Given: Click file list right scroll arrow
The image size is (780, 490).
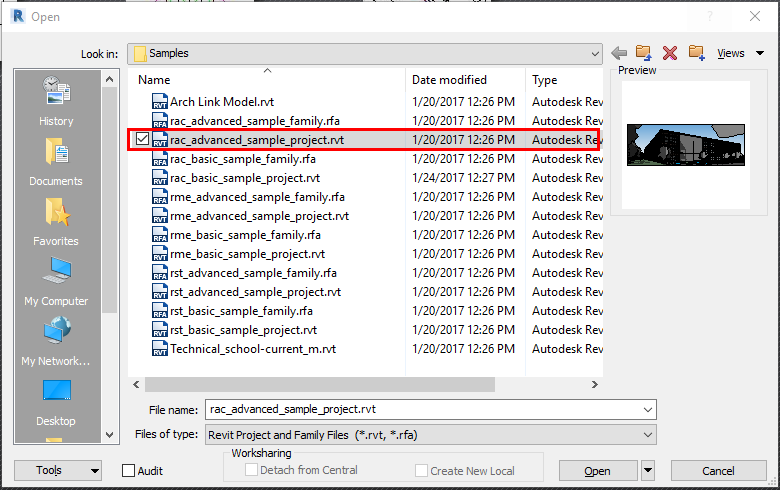Looking at the screenshot, I should click(594, 385).
